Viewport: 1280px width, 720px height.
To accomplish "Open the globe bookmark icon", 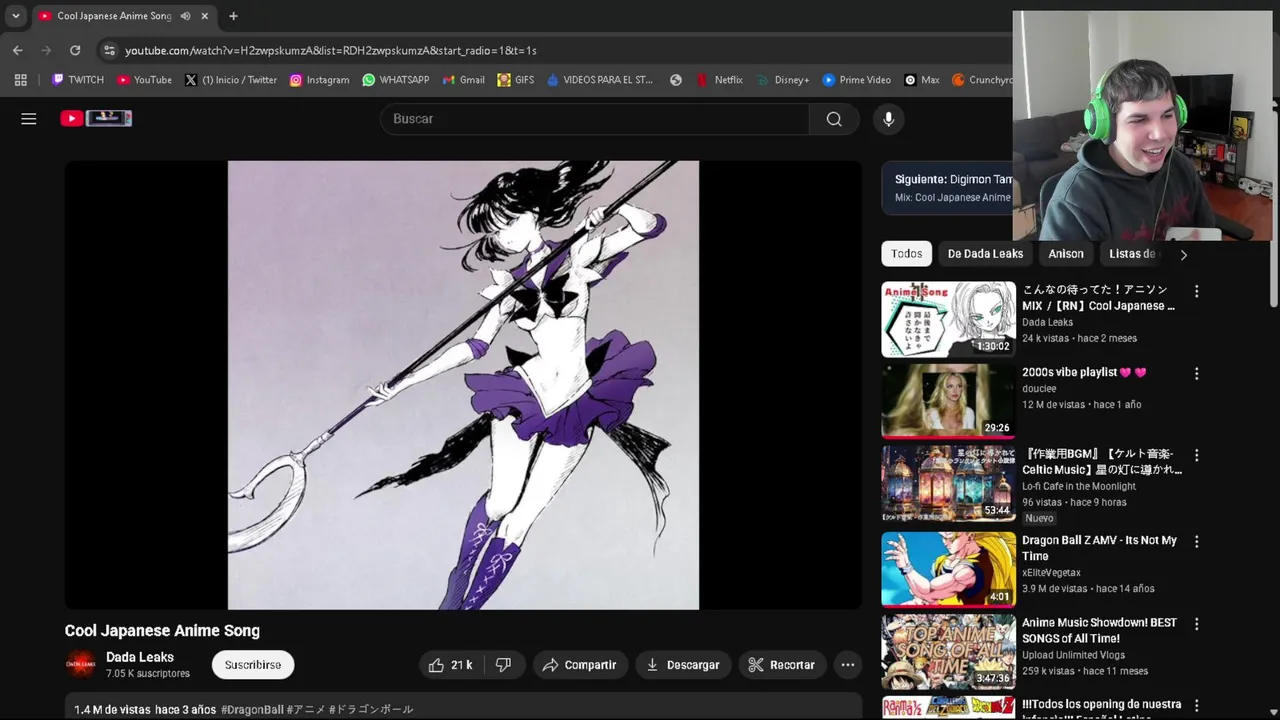I will 676,80.
